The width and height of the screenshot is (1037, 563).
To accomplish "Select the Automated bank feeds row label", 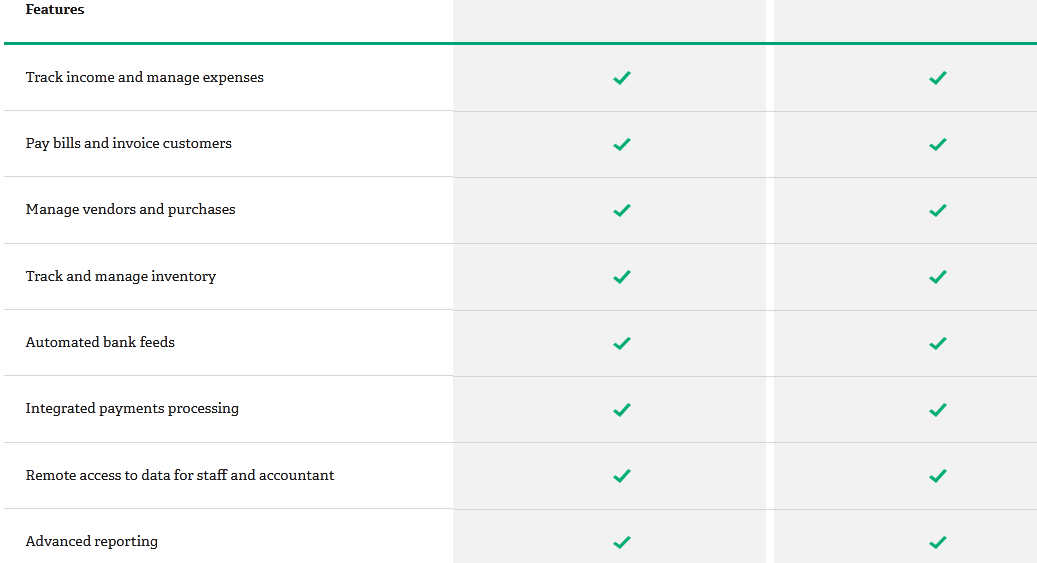I will [x=100, y=342].
